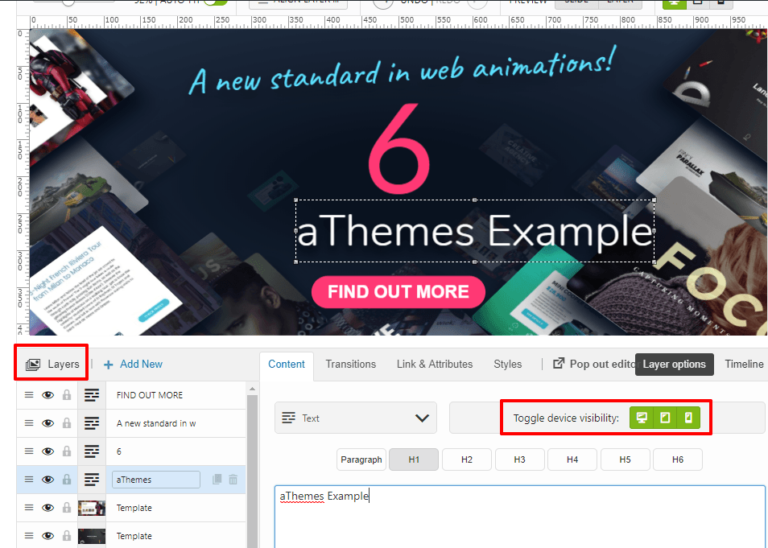Viewport: 768px width, 548px height.
Task: Toggle eye icon on 'A new standard in w' layer
Action: click(48, 423)
